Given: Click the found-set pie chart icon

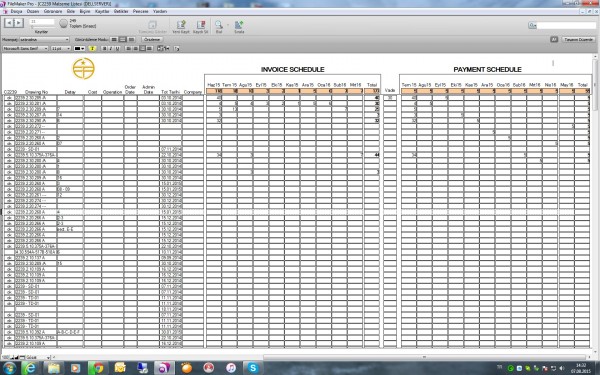Looking at the screenshot, I should tap(64, 23).
